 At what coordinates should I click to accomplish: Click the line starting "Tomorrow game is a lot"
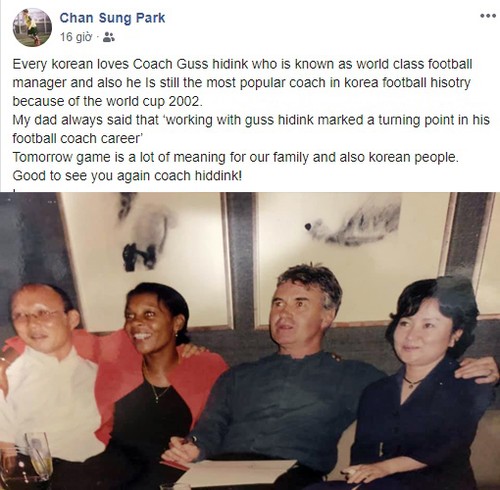[236, 157]
